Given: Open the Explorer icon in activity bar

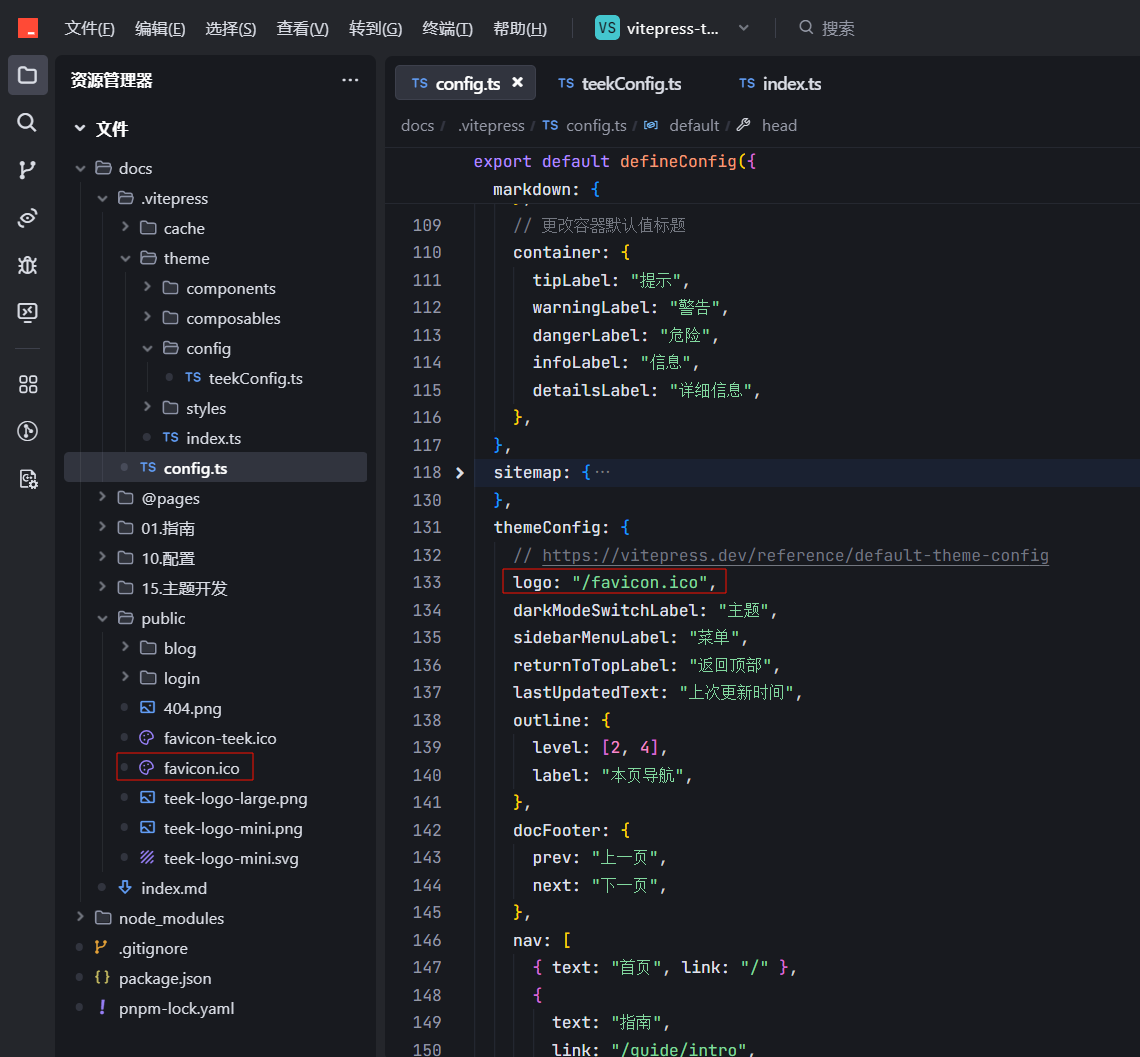Looking at the screenshot, I should tap(28, 75).
